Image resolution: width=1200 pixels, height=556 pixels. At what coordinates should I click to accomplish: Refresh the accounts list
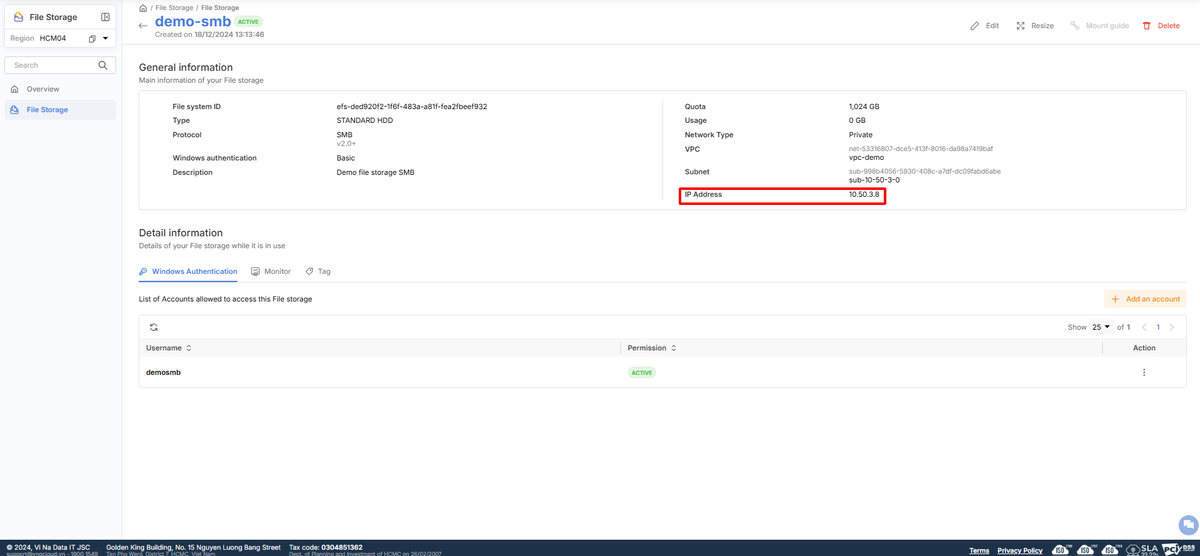point(154,327)
